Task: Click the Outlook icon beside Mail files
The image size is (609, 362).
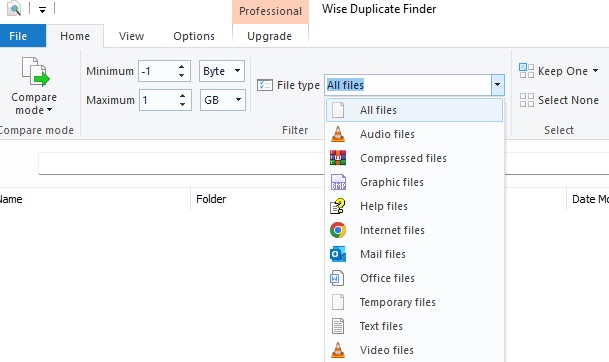Action: point(338,254)
